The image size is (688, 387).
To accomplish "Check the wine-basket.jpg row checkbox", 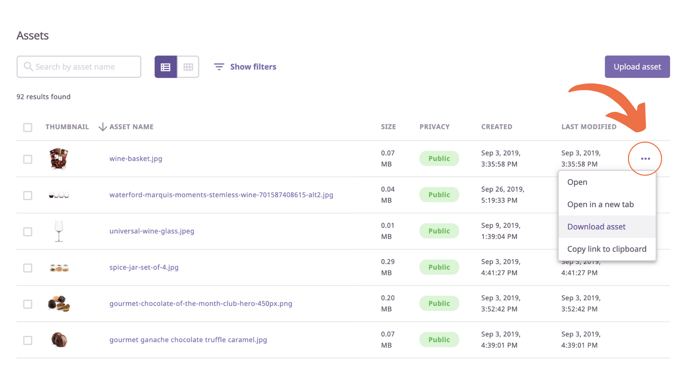I will tap(28, 159).
